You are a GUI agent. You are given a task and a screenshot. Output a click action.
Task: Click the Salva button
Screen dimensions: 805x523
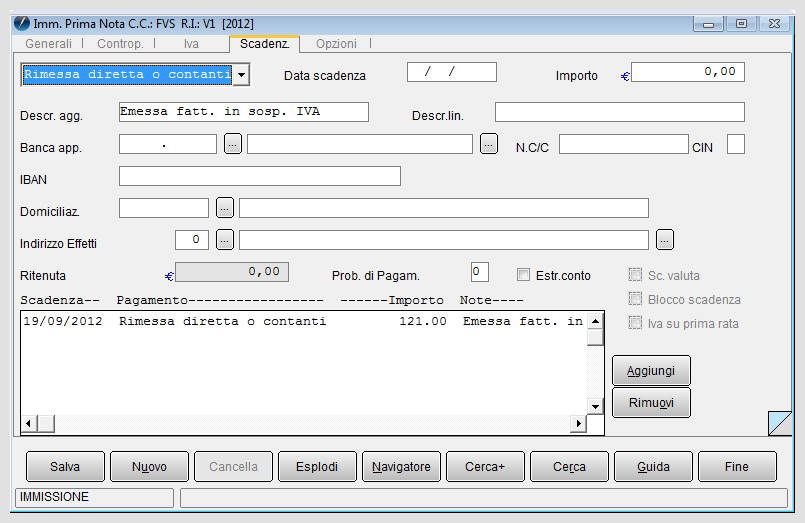(65, 467)
